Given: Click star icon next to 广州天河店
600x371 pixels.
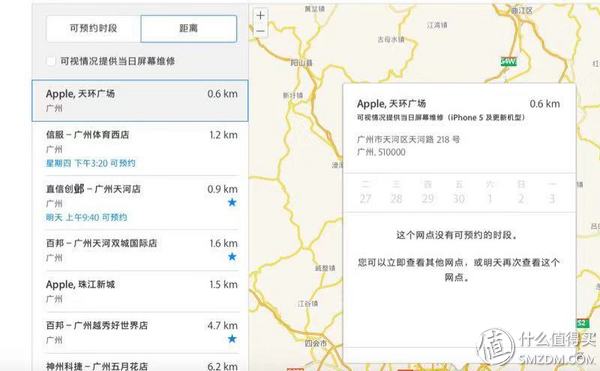Looking at the screenshot, I should click(232, 202).
